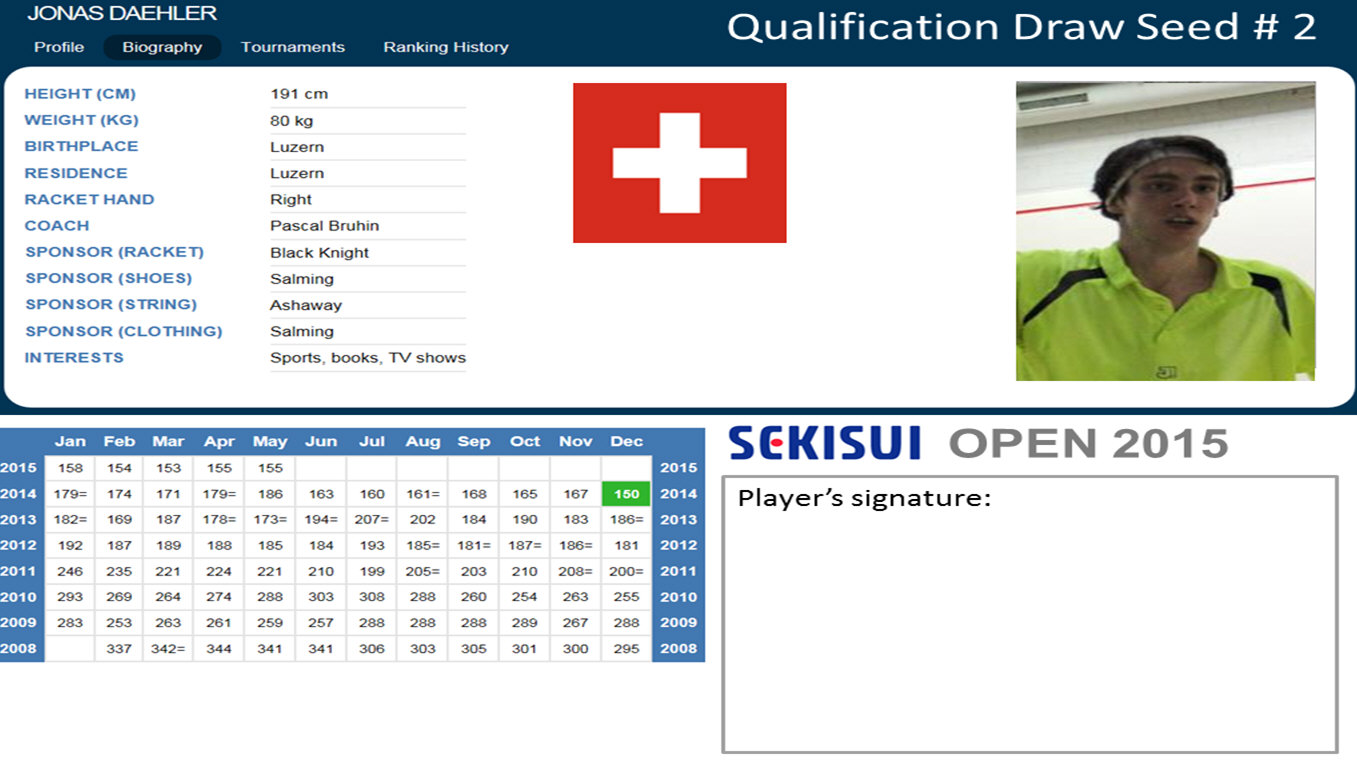
Task: Click the INTERESTS label
Action: pos(74,357)
